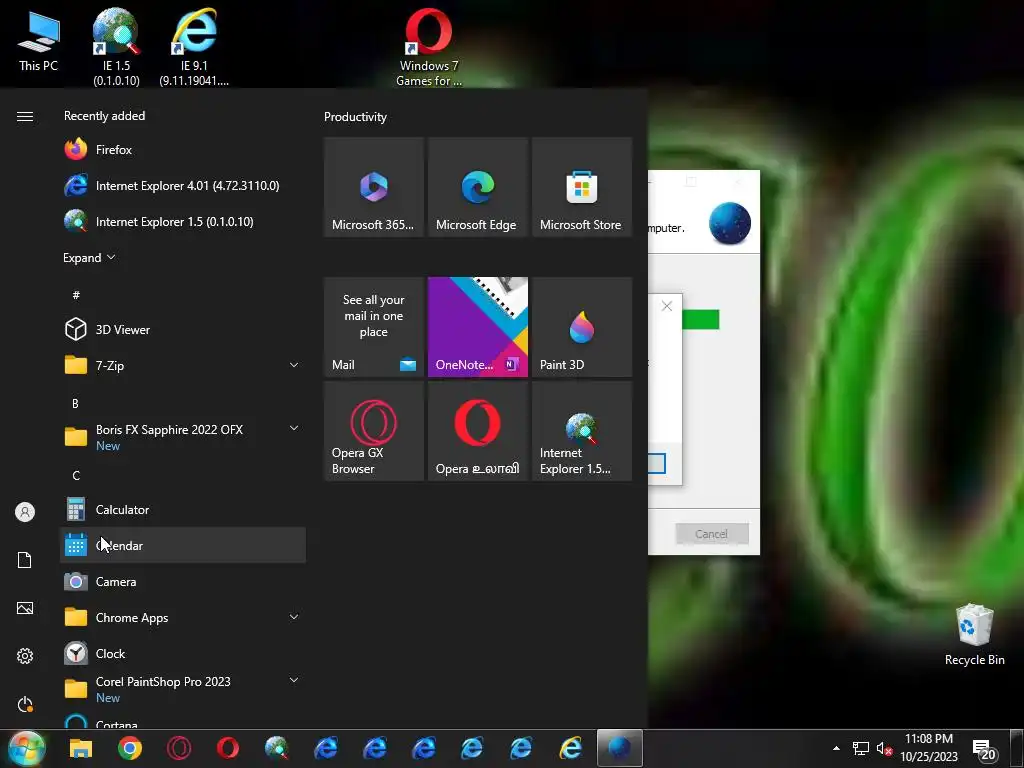
Task: Launch Internet Explorer 4.01 from the Start menu list
Action: (x=183, y=185)
